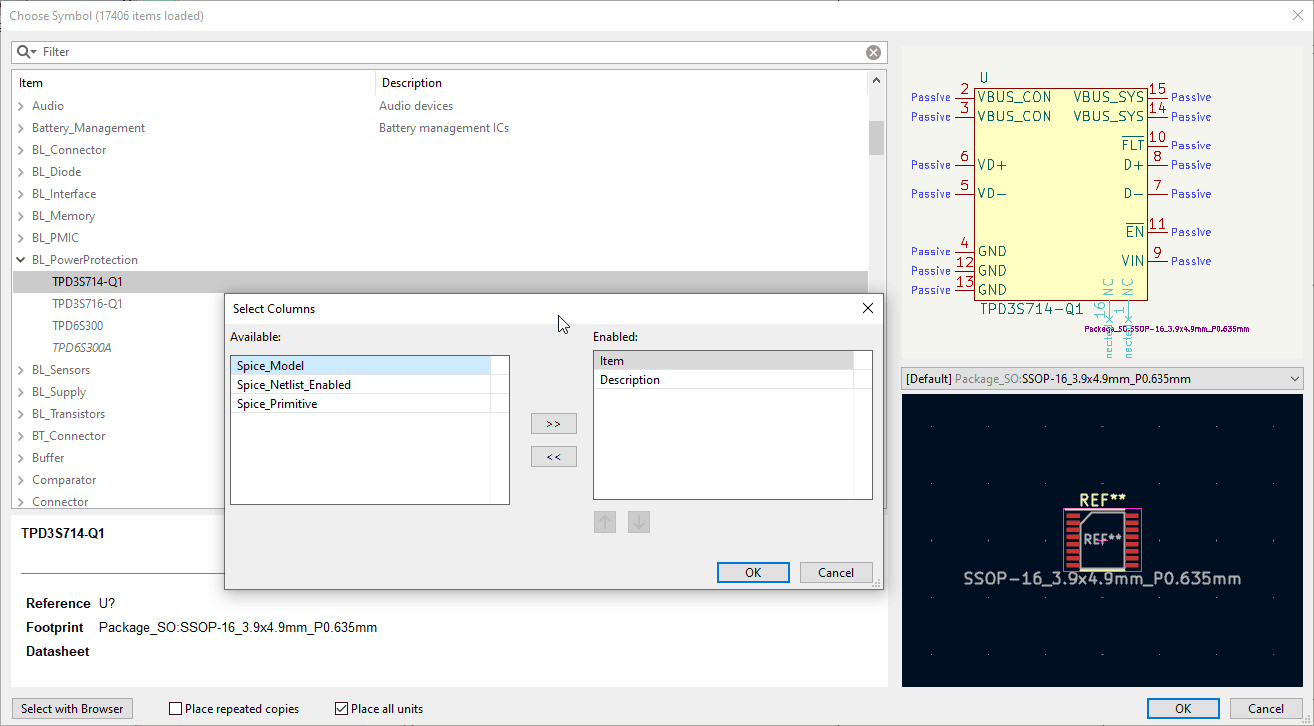Click the footprint preview thumbnail
The image size is (1314, 726).
[1102, 540]
